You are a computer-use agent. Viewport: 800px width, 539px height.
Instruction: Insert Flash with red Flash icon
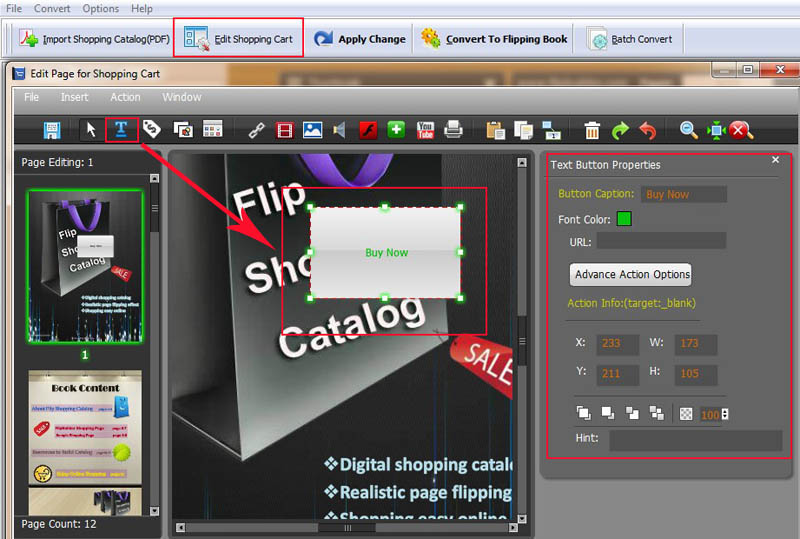pyautogui.click(x=368, y=130)
